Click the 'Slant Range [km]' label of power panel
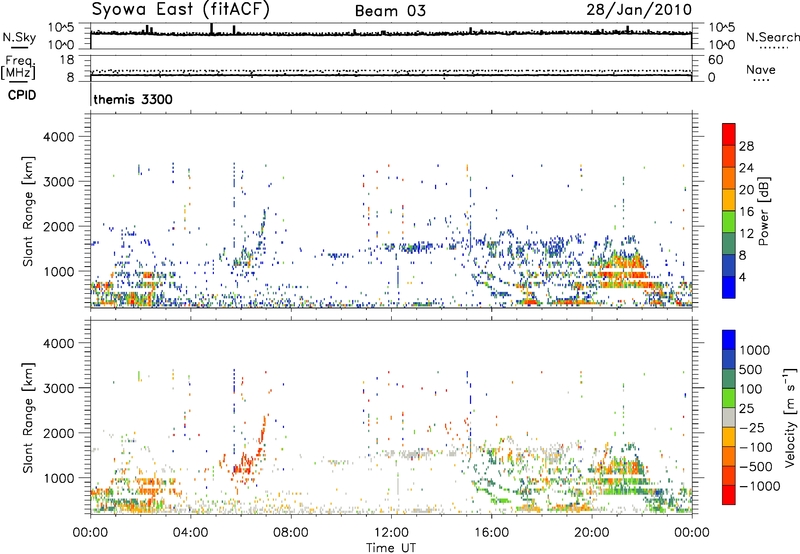The width and height of the screenshot is (800, 554). [x=28, y=211]
